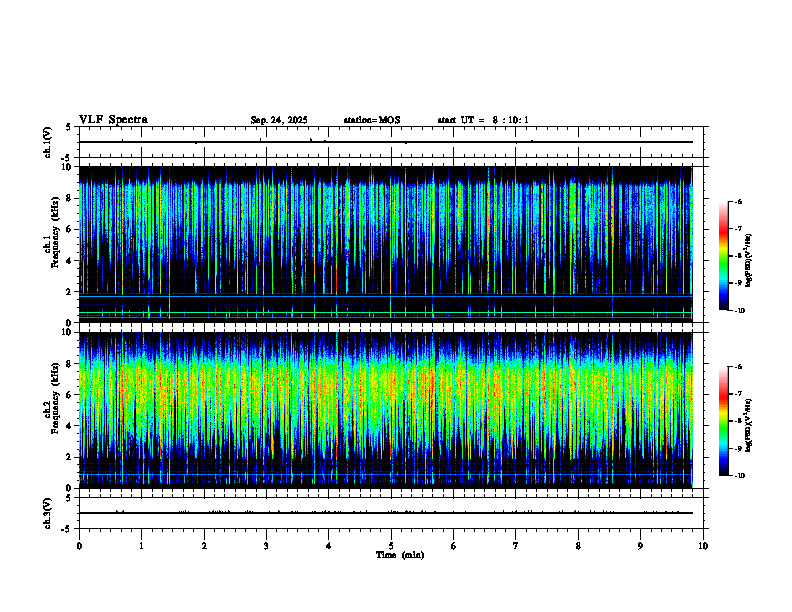Click the ch.1 frequency axis '2' tick label
The height and width of the screenshot is (612, 792).
71,292
